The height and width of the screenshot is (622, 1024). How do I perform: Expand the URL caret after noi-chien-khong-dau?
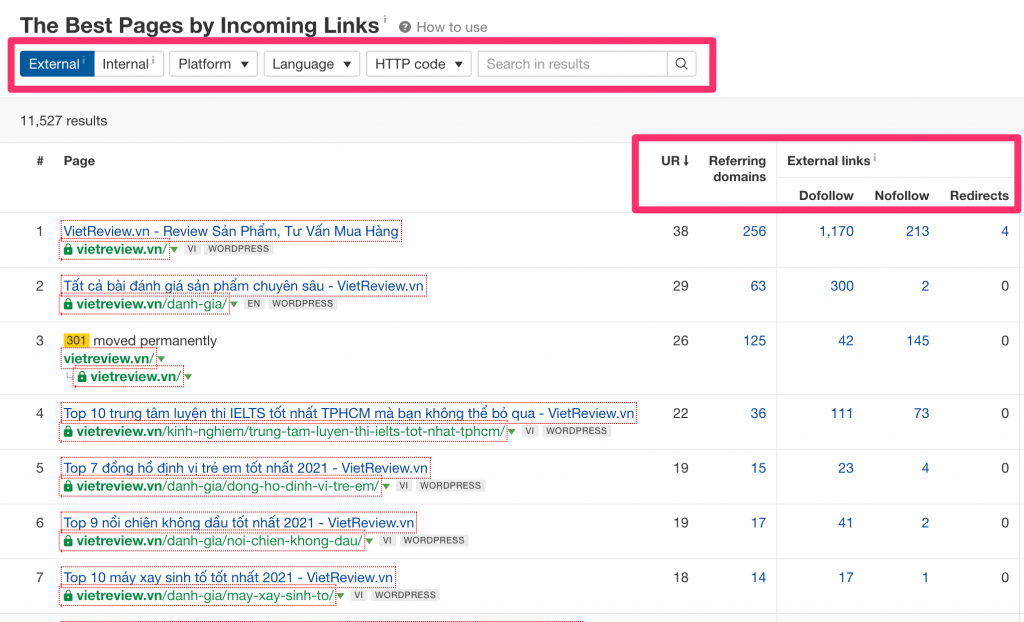[x=369, y=542]
